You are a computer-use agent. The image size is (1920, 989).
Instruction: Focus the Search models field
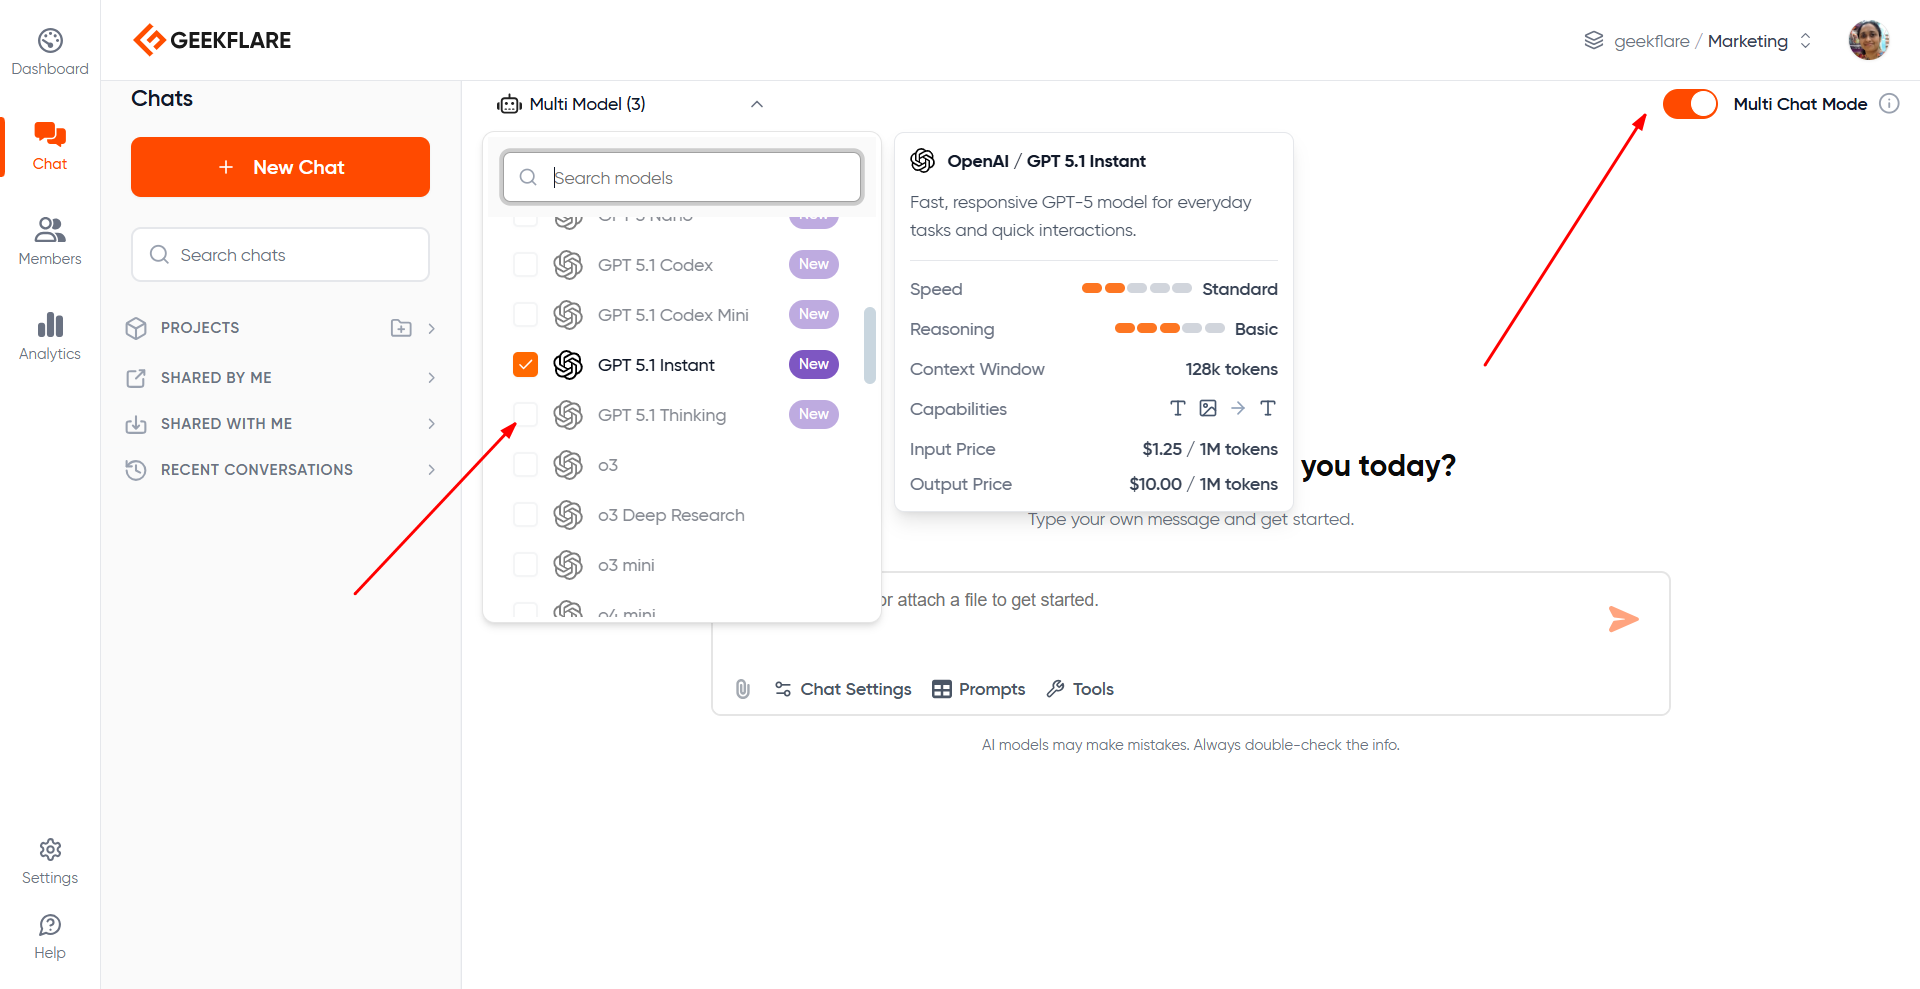coord(682,177)
